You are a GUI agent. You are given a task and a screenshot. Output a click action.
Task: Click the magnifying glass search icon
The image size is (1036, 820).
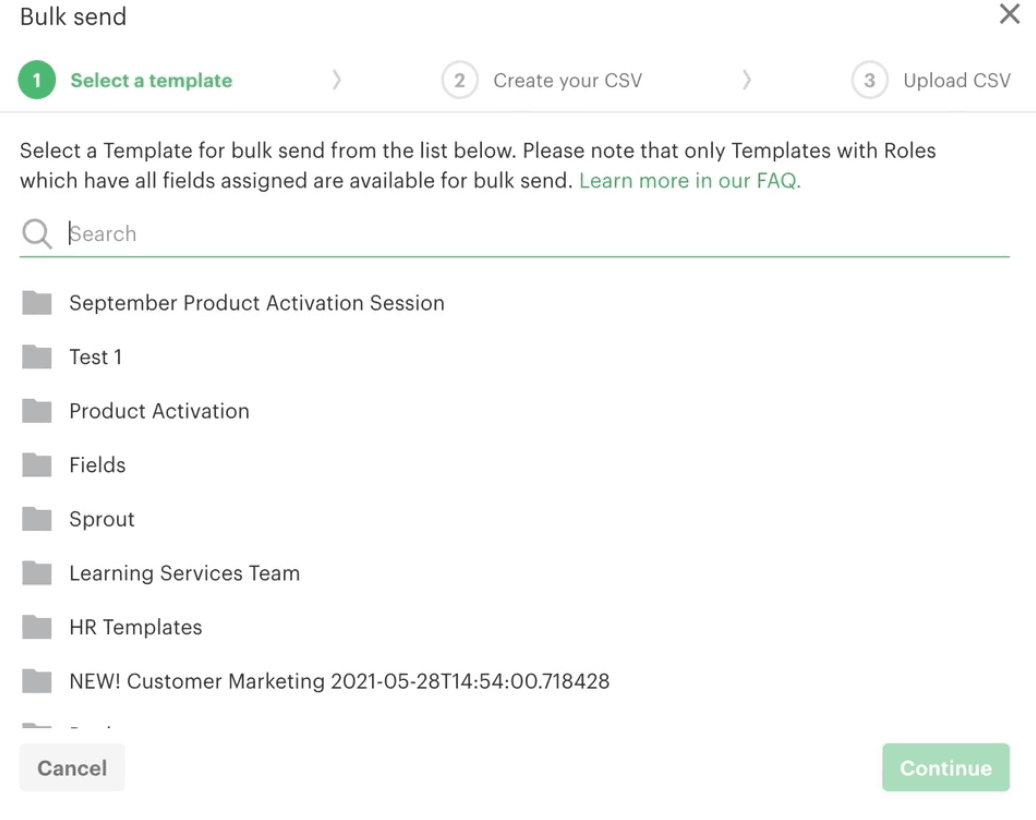(37, 234)
